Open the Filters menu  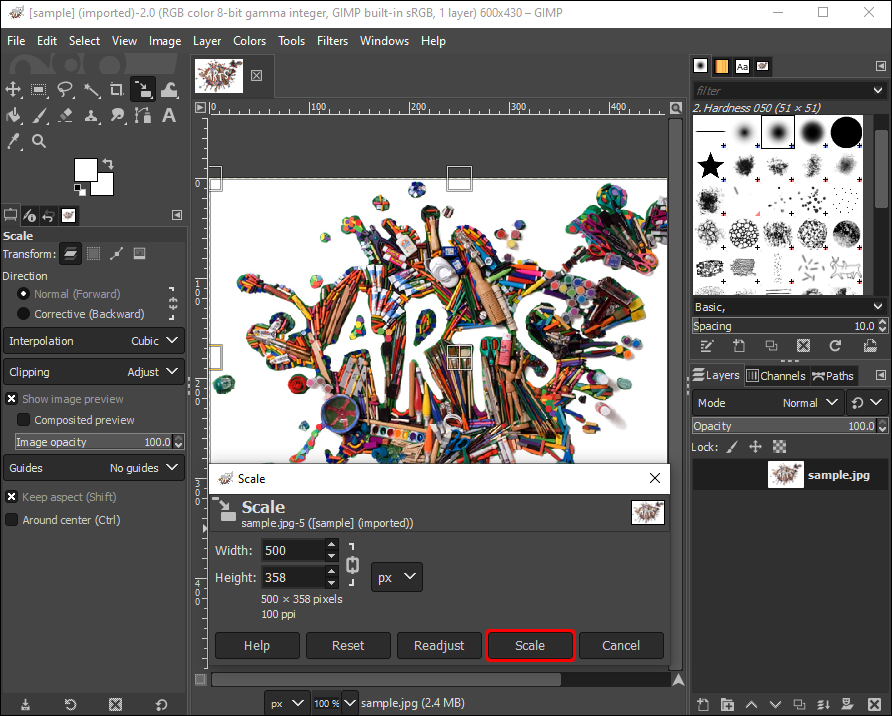(x=332, y=41)
